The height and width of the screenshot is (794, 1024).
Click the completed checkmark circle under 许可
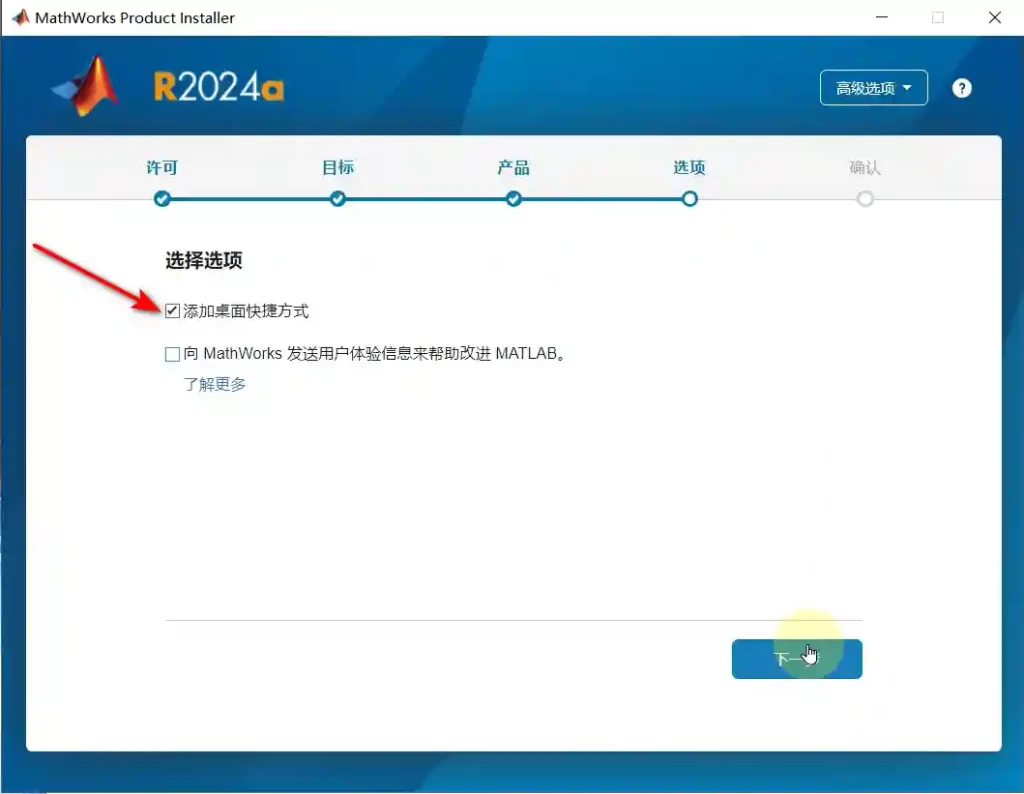pos(162,199)
